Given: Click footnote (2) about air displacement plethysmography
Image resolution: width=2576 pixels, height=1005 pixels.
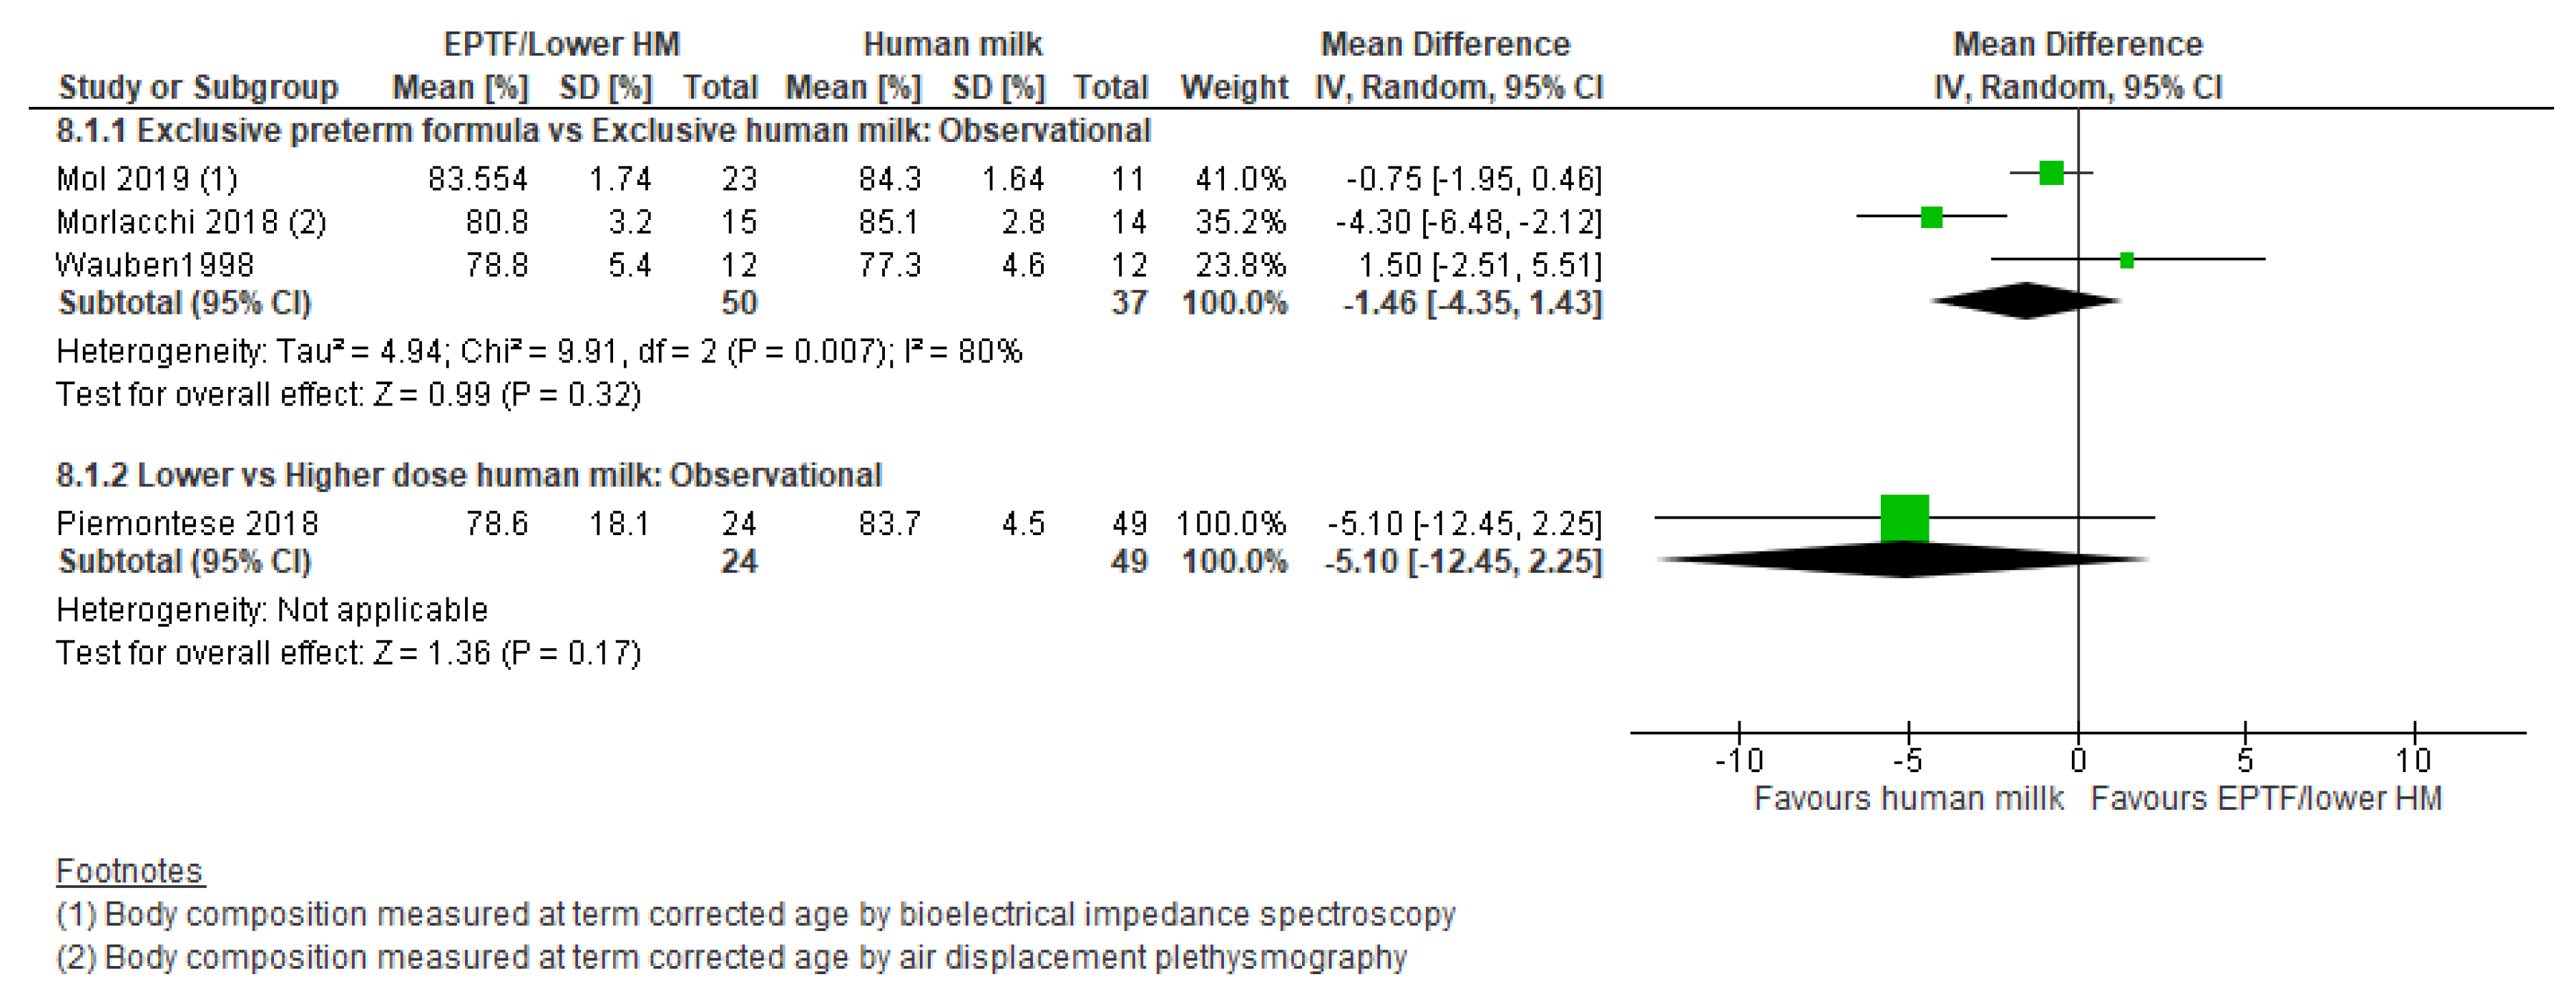Looking at the screenshot, I should point(731,958).
